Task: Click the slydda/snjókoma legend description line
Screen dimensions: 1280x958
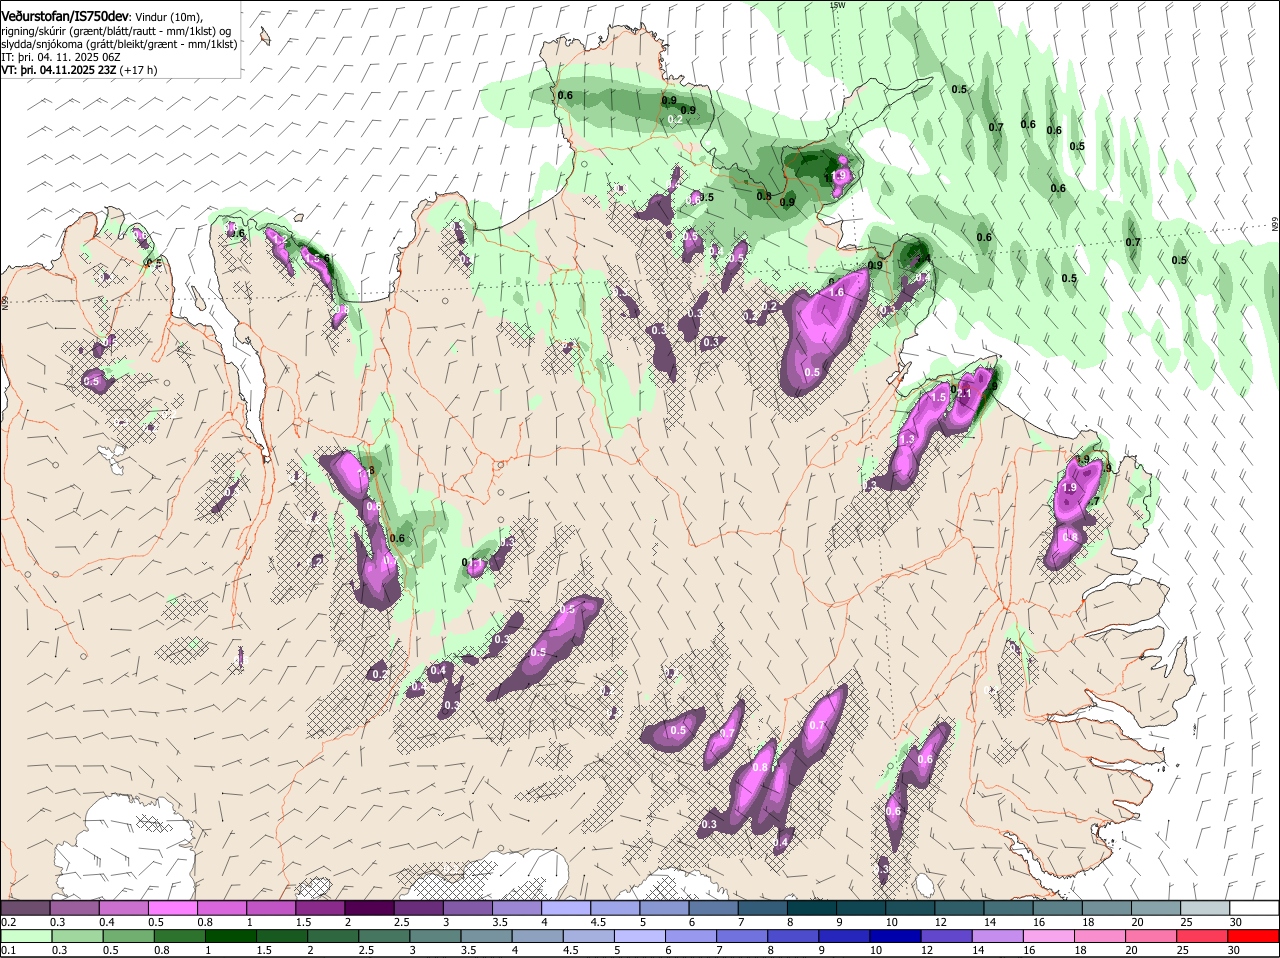Action: coord(119,44)
